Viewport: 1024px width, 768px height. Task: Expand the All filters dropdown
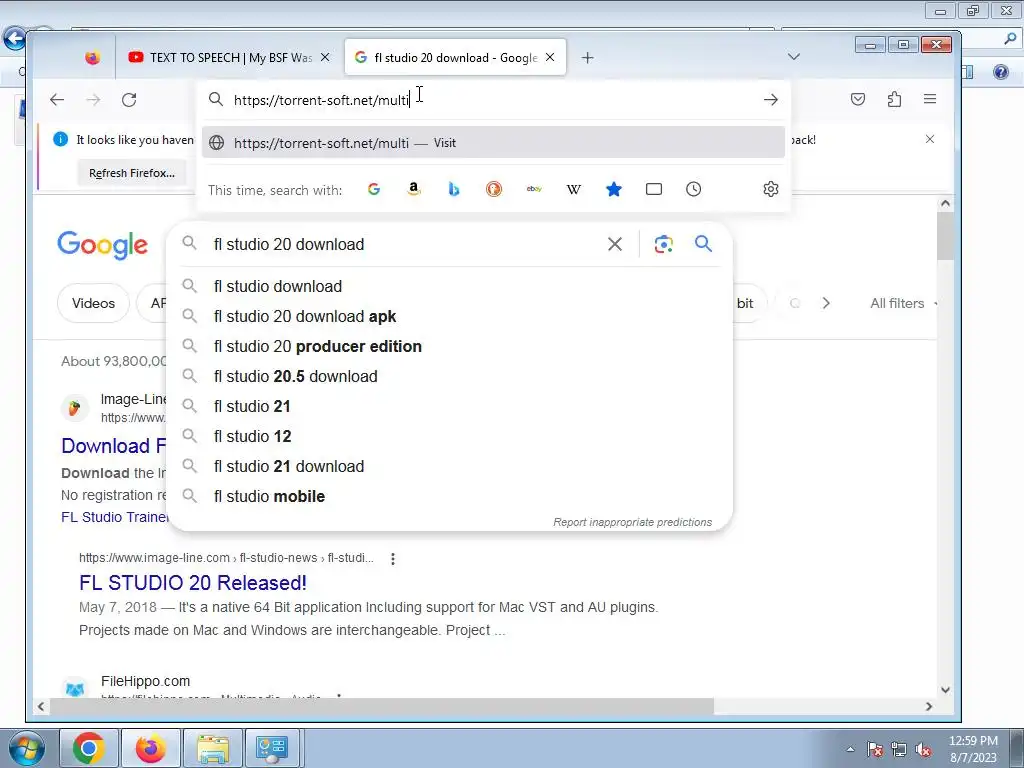click(x=903, y=303)
